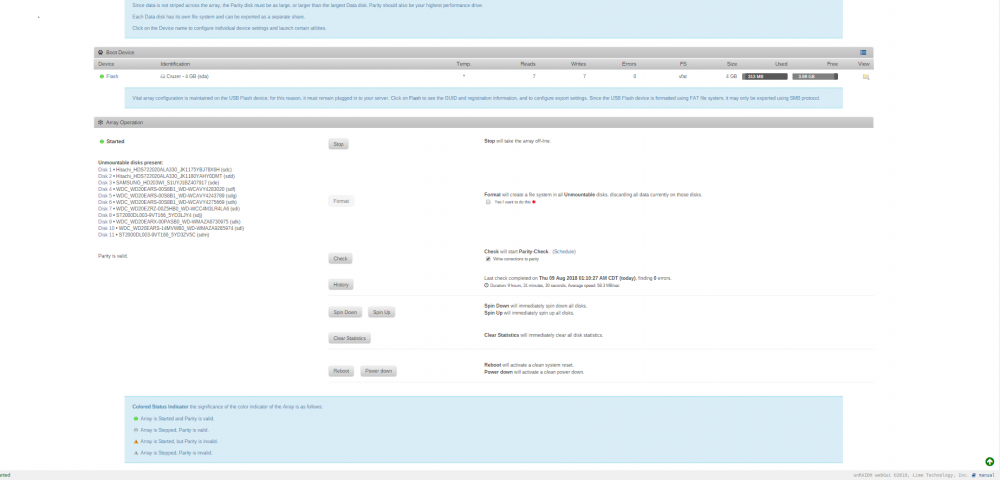Click the 'vfat' file system value

(682, 76)
